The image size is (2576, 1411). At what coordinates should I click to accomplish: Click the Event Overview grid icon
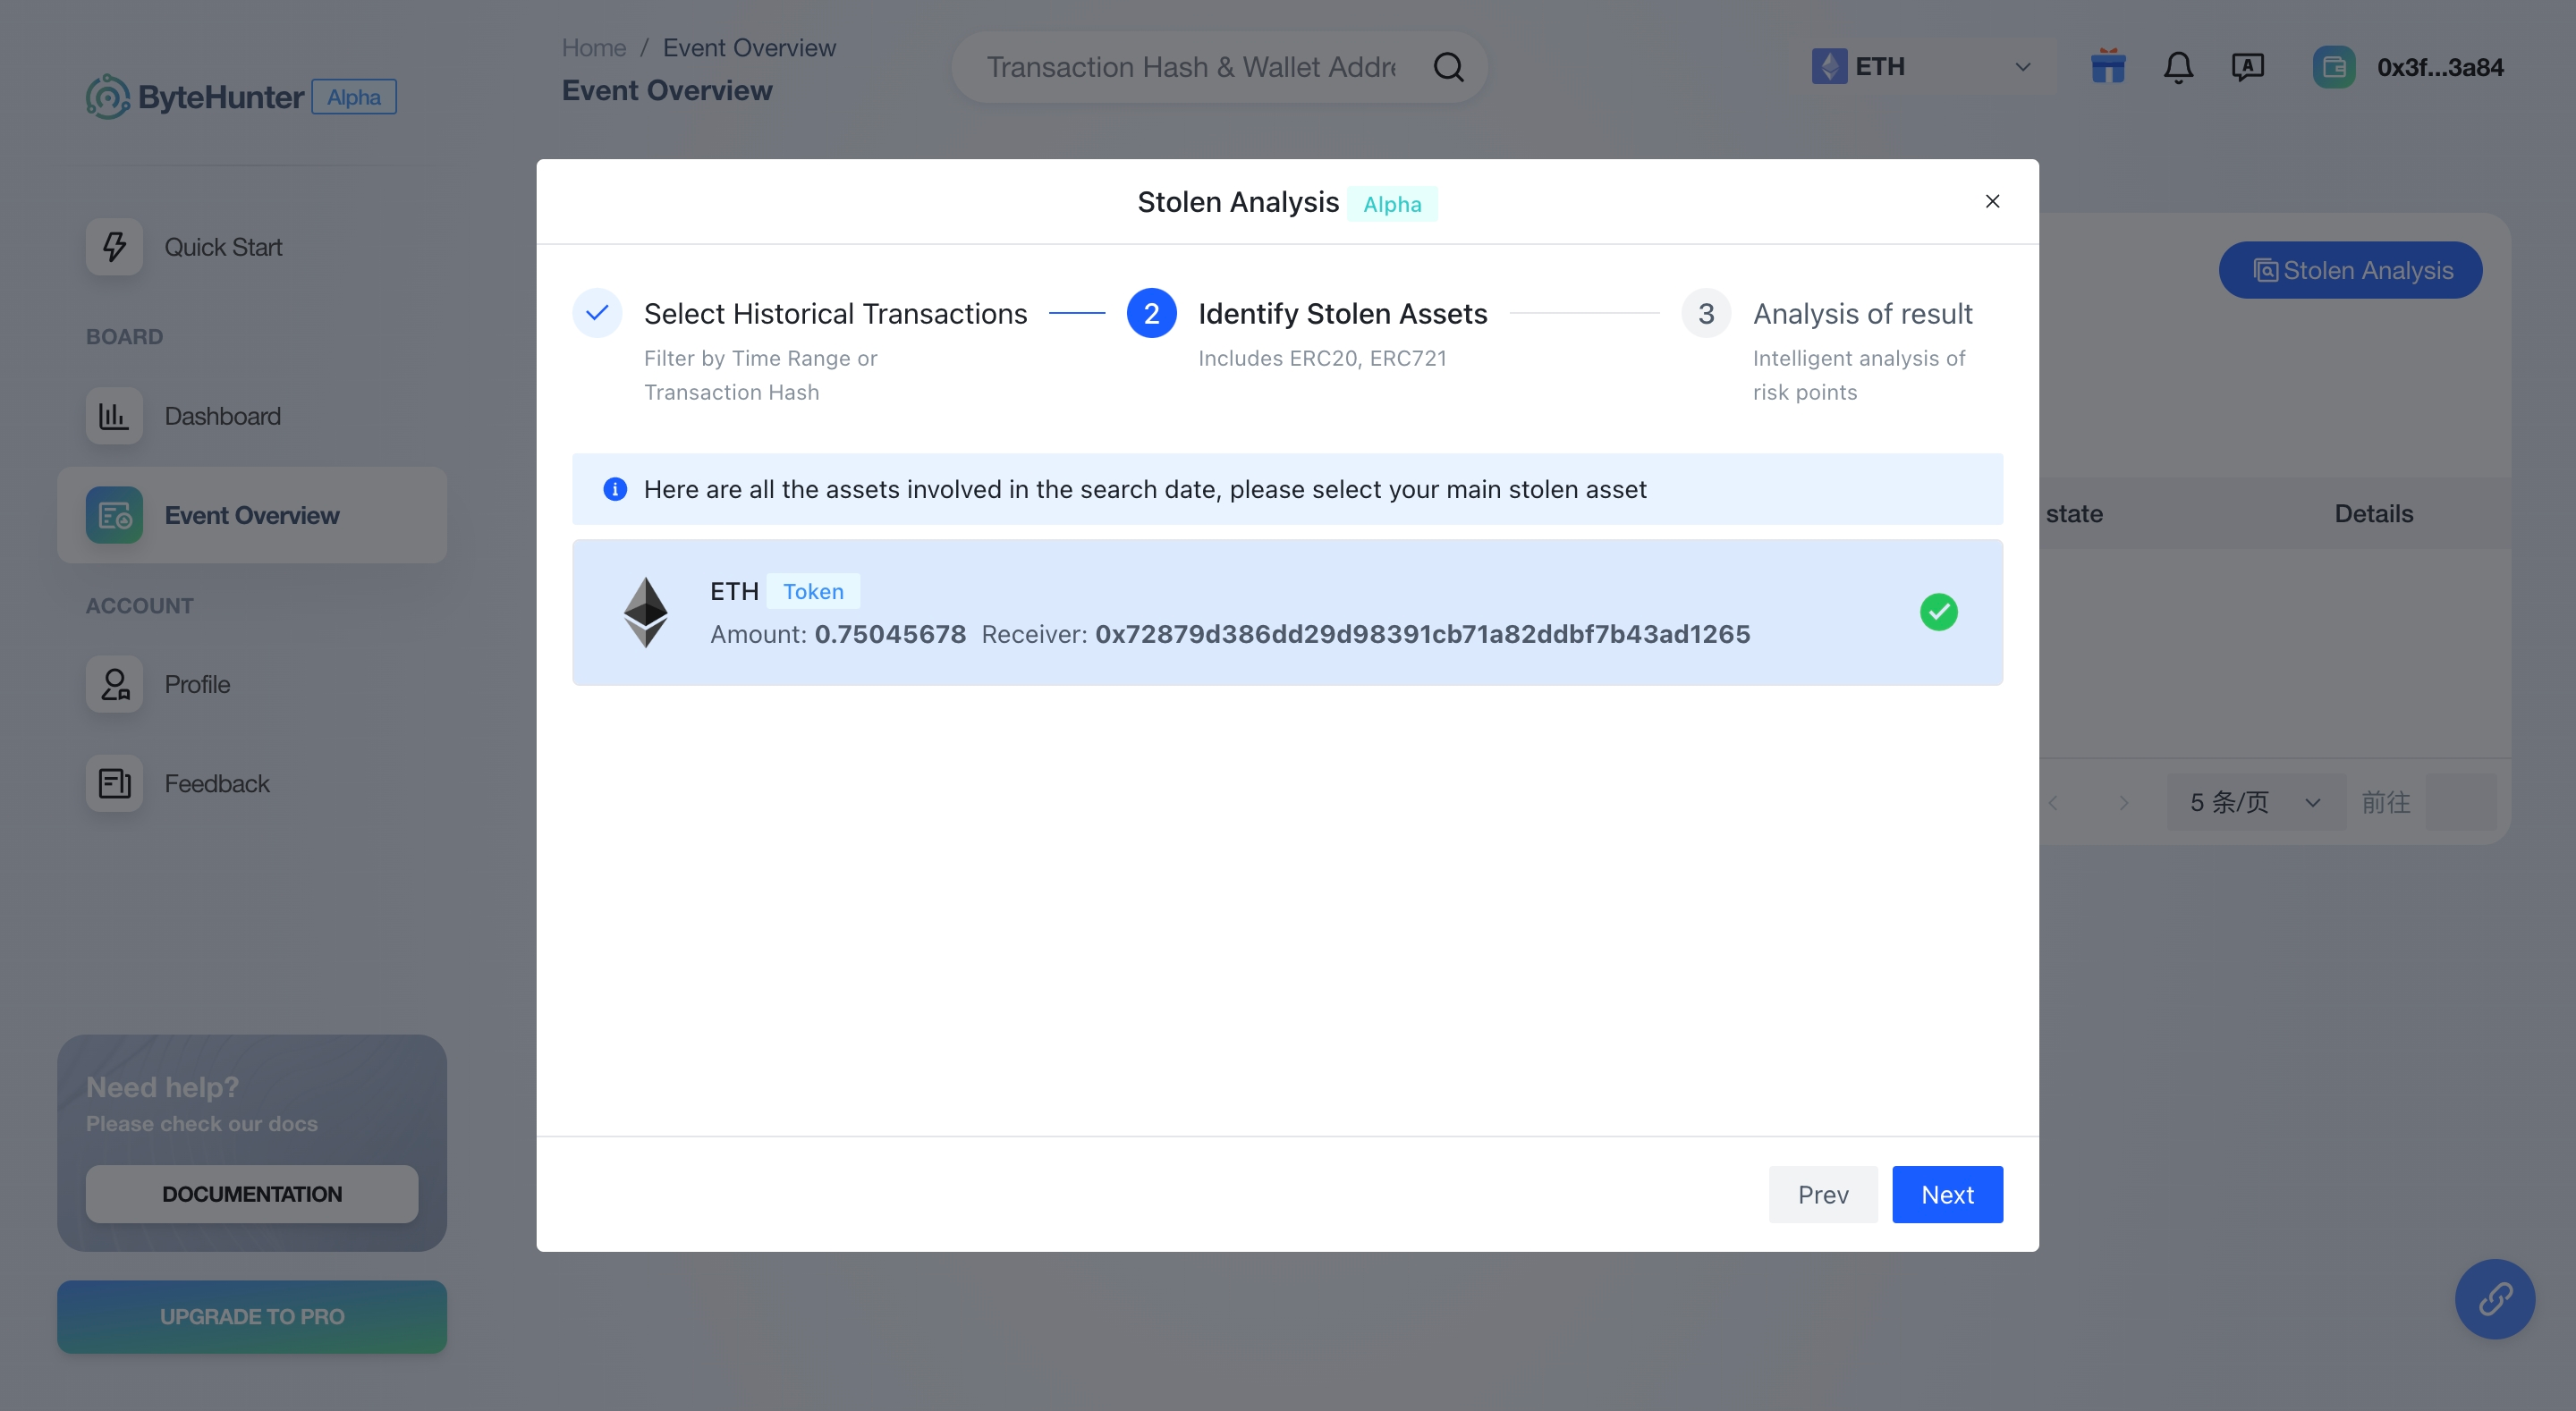[x=113, y=514]
